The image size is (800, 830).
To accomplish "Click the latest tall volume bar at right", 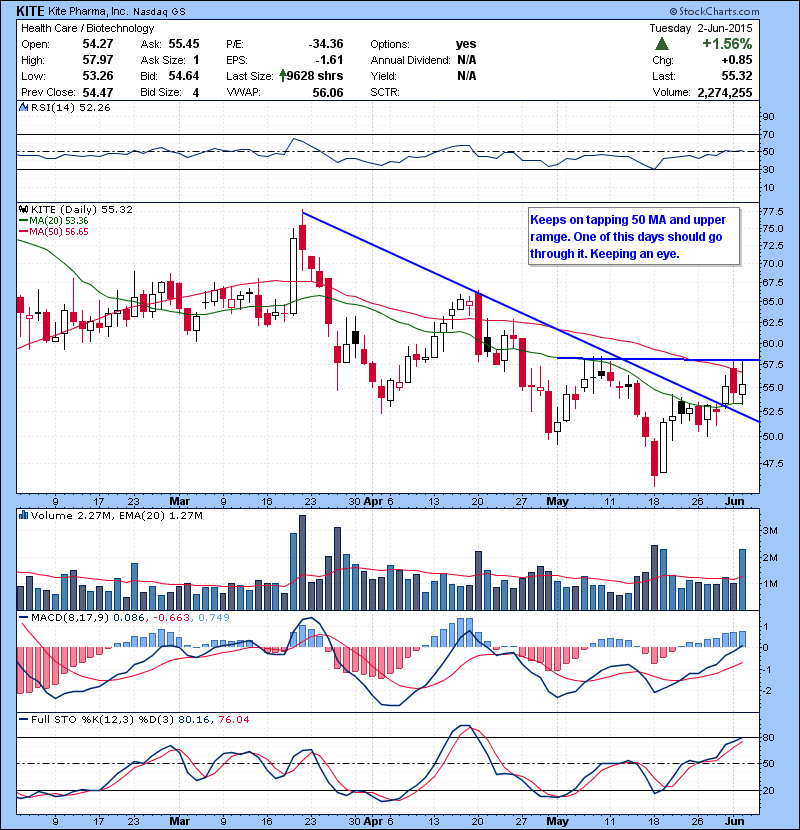I will (x=742, y=580).
